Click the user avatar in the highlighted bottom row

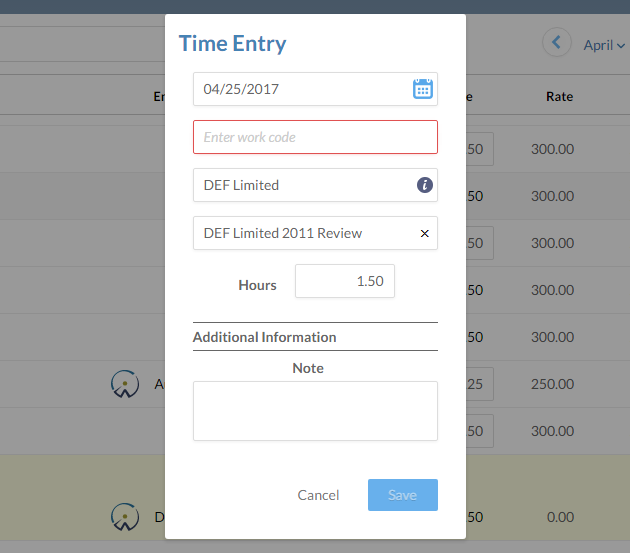tap(124, 516)
